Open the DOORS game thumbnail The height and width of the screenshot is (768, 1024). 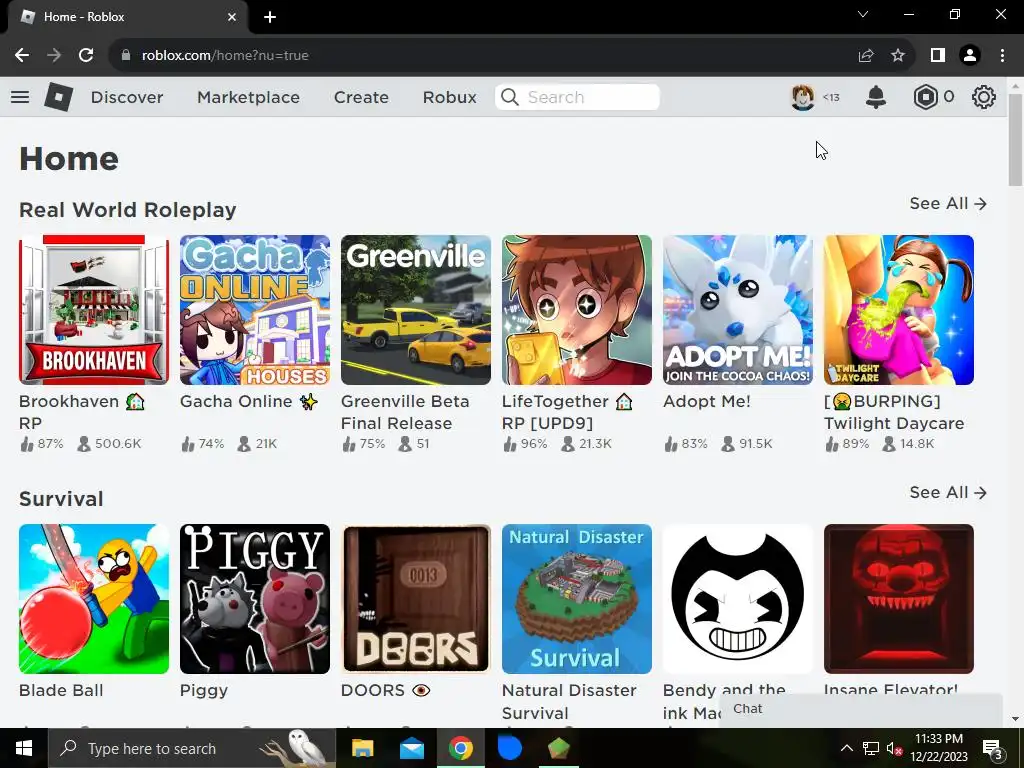tap(416, 599)
